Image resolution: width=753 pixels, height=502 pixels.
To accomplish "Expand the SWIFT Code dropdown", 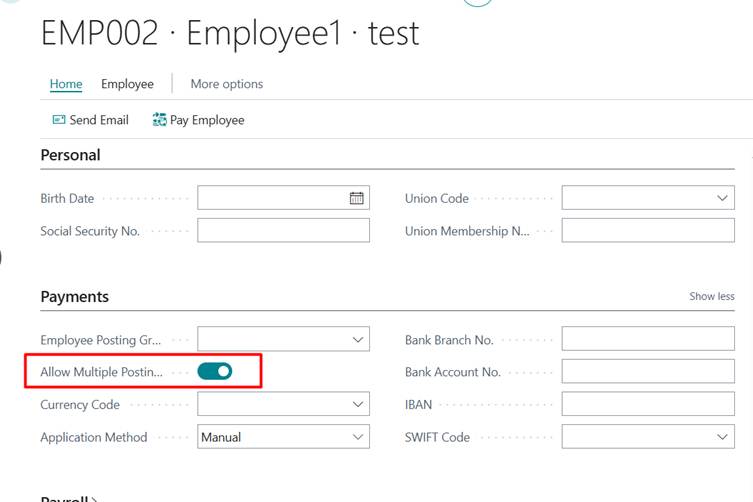I will pos(722,437).
